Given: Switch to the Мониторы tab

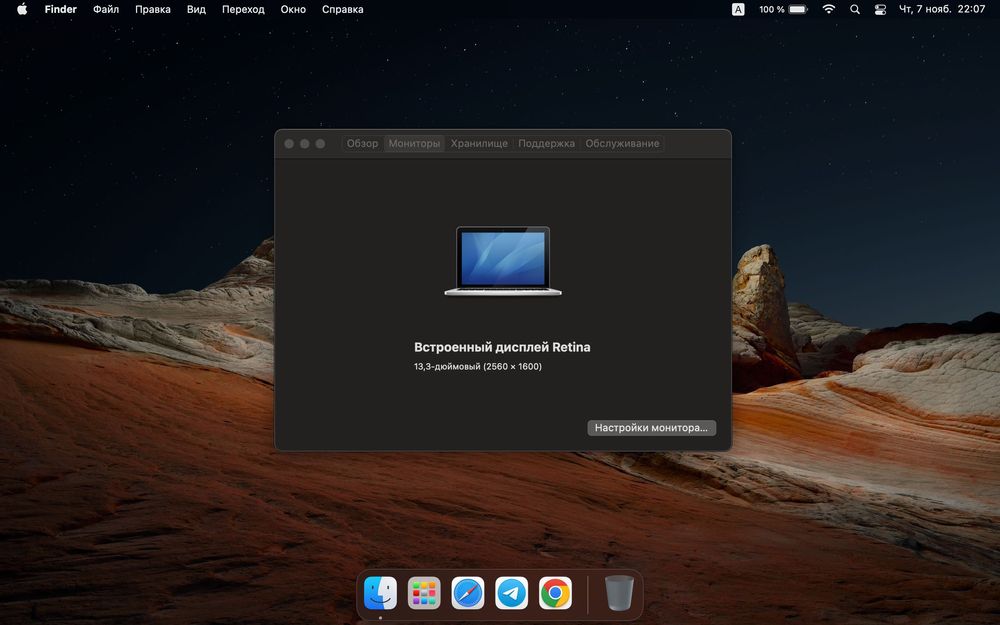Looking at the screenshot, I should [x=414, y=143].
